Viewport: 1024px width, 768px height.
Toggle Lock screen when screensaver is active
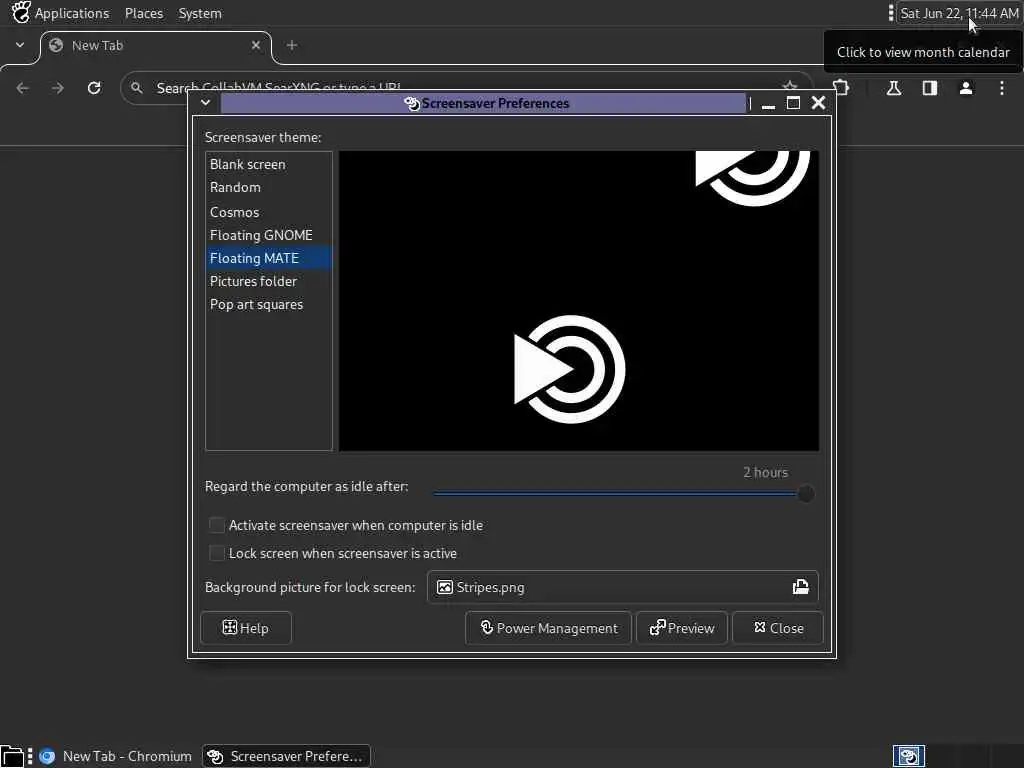[333, 553]
